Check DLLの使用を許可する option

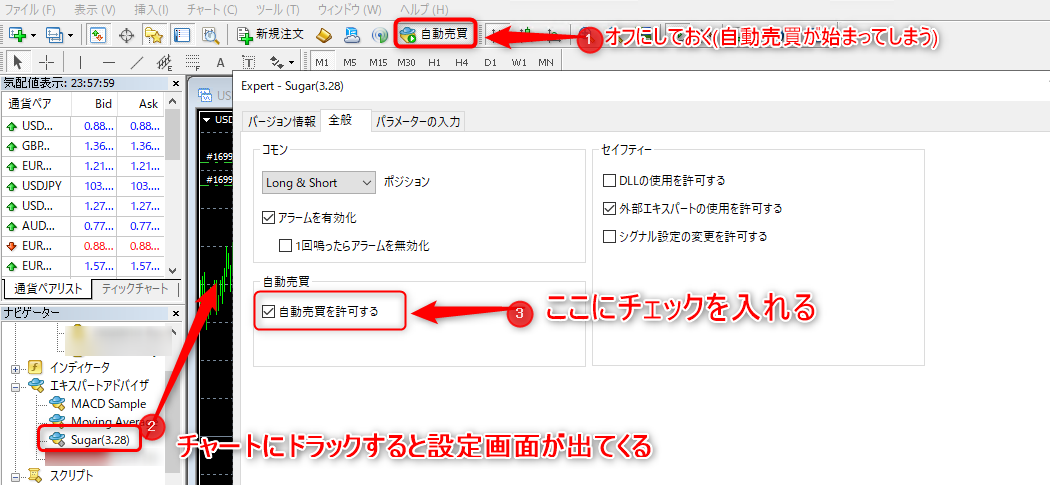pos(610,181)
